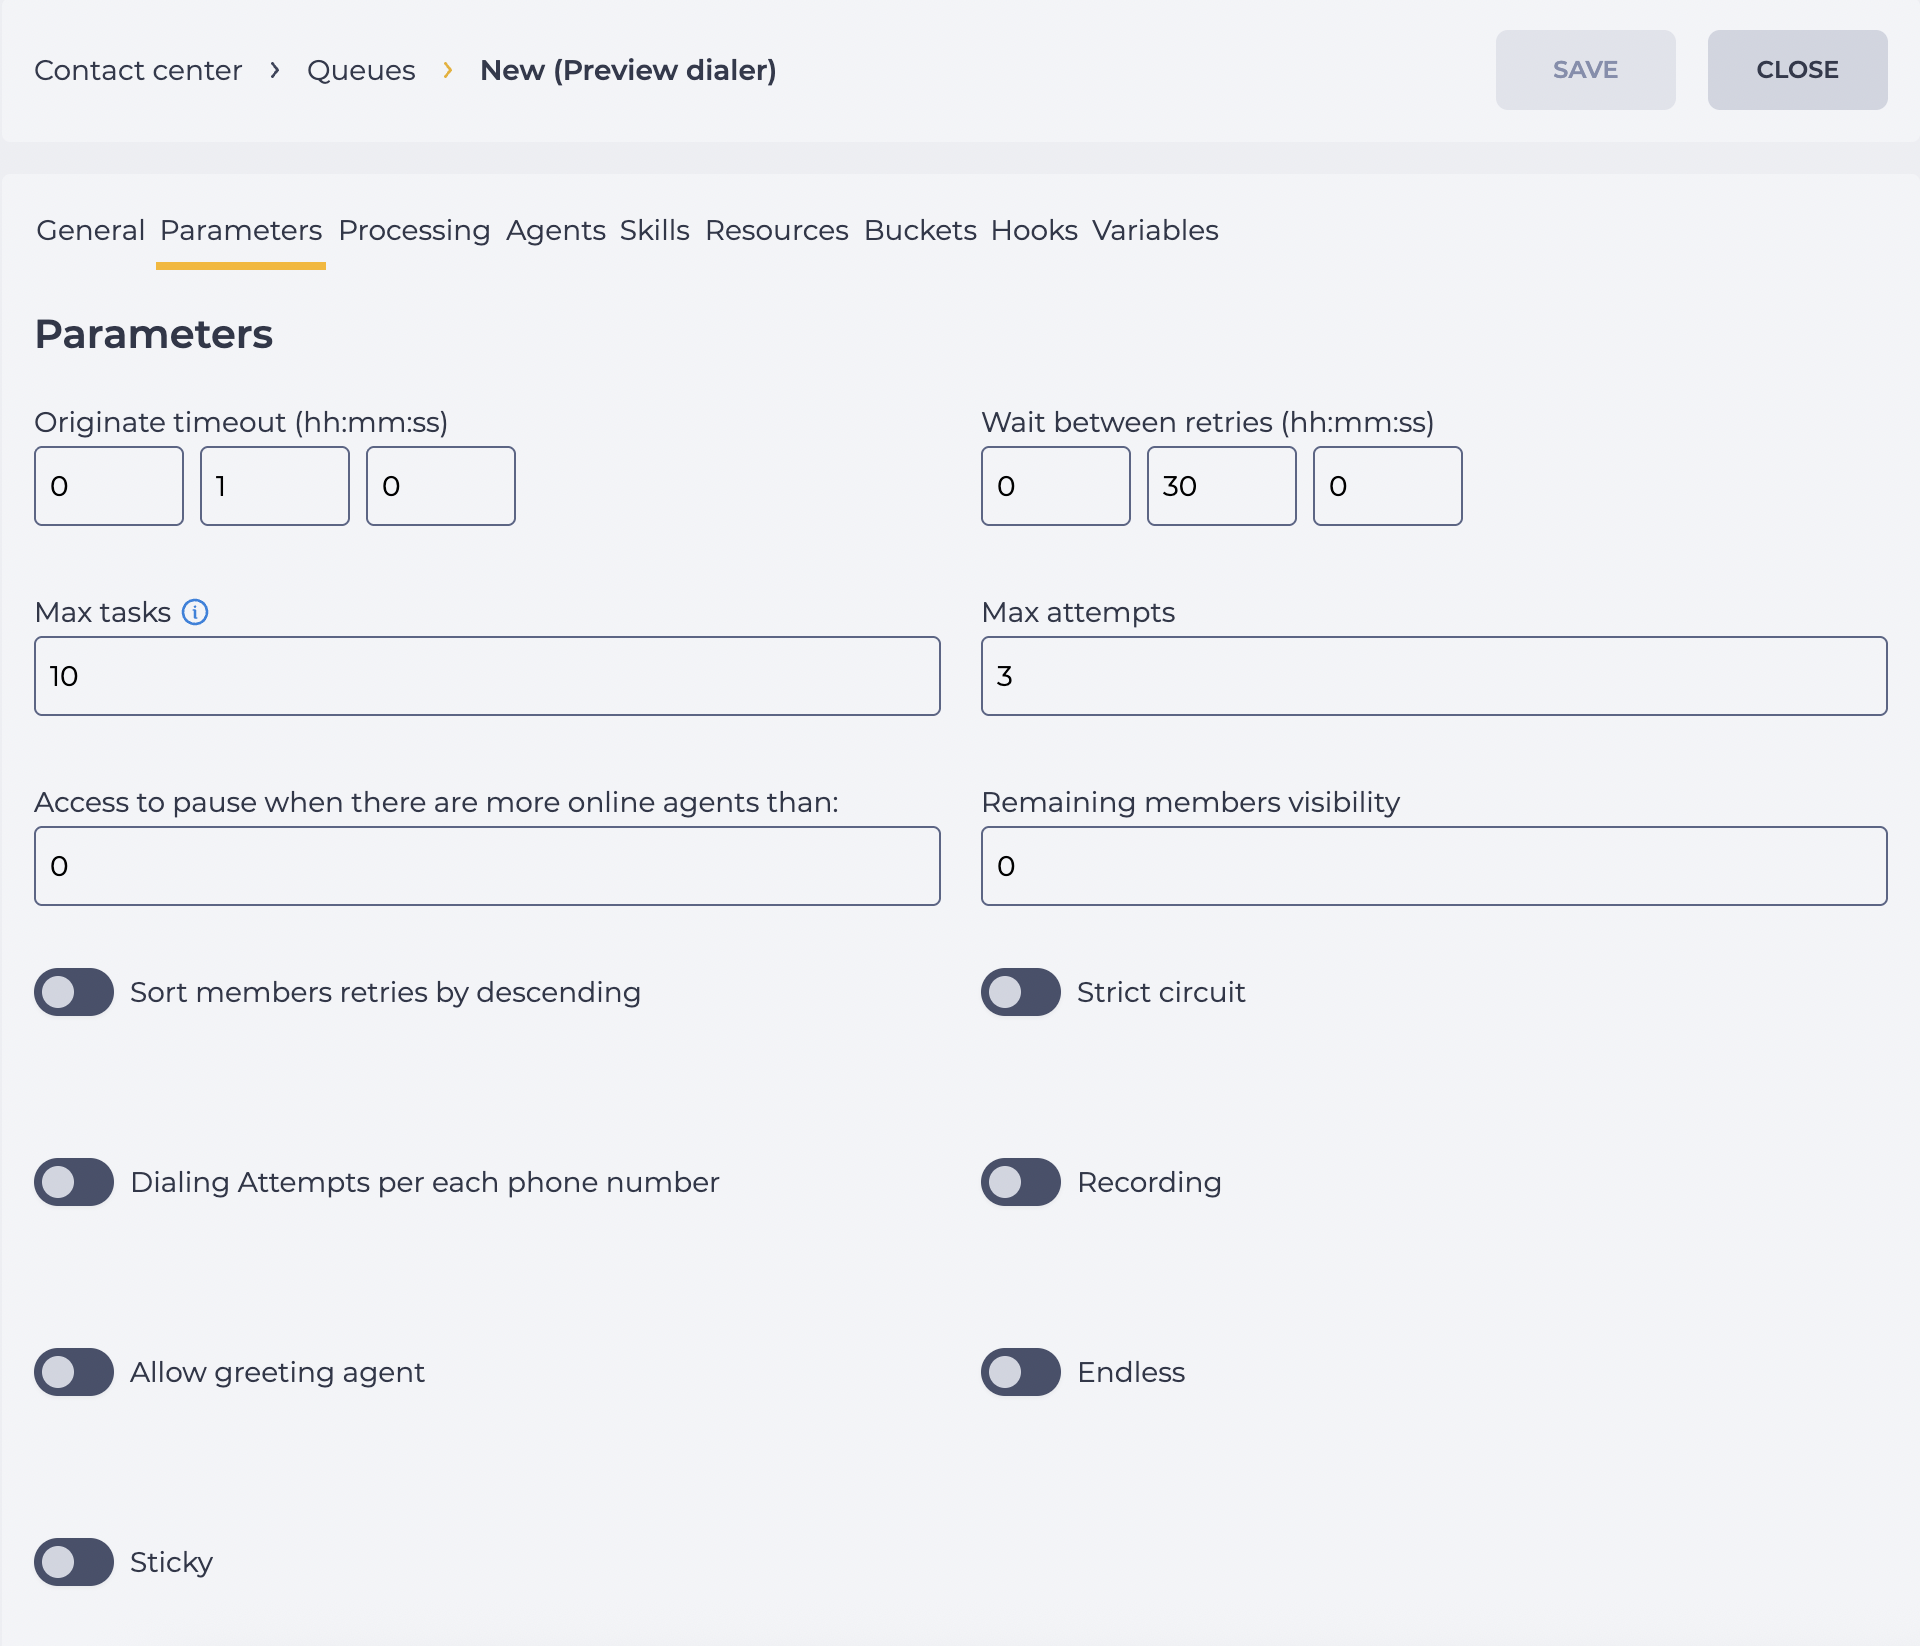Image resolution: width=1920 pixels, height=1646 pixels.
Task: Click the New (Preview dialer) breadcrumb title
Action: 628,70
